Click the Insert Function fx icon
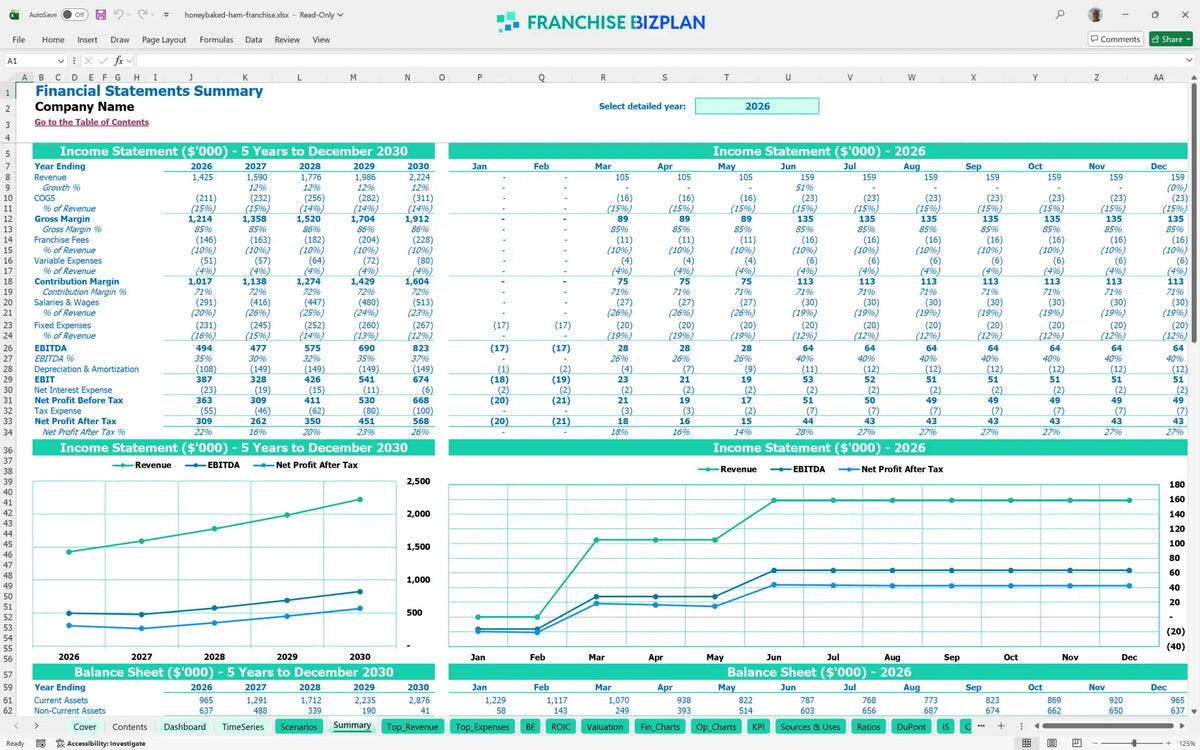1200x750 pixels. coord(118,61)
